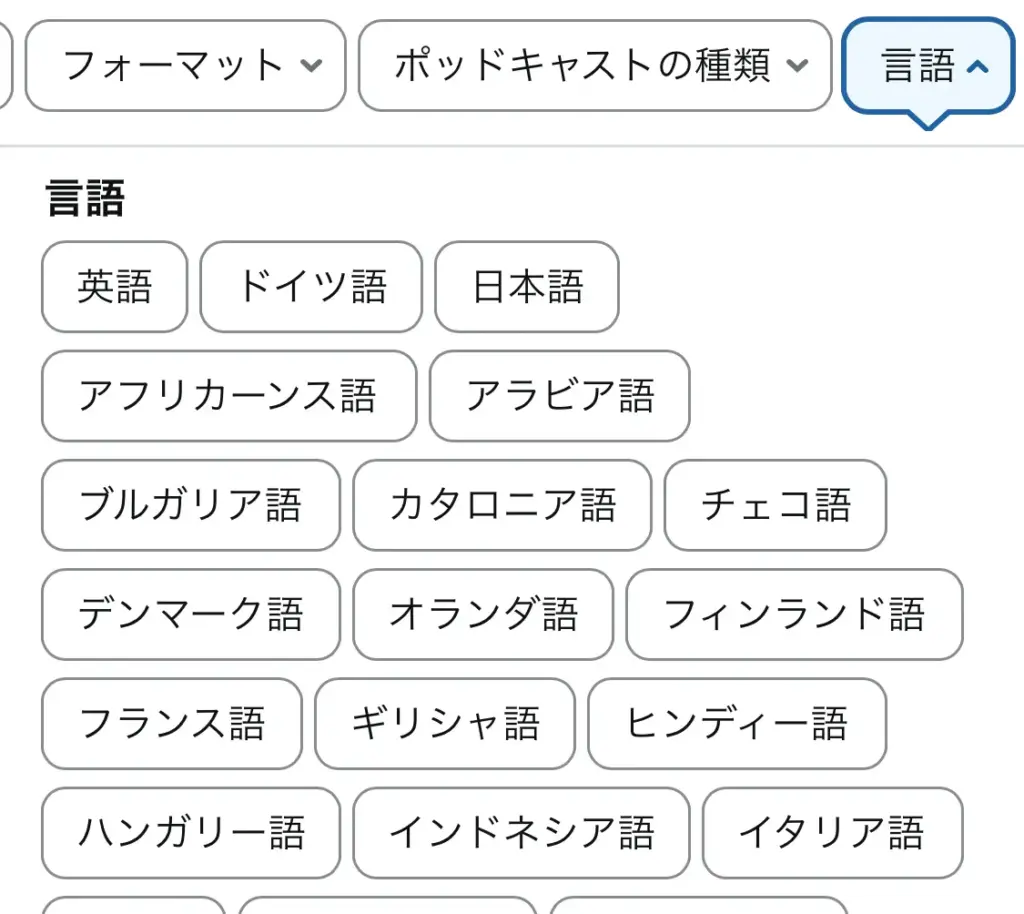
Task: Select アフリカーンス語 from the language list
Action: pos(228,397)
